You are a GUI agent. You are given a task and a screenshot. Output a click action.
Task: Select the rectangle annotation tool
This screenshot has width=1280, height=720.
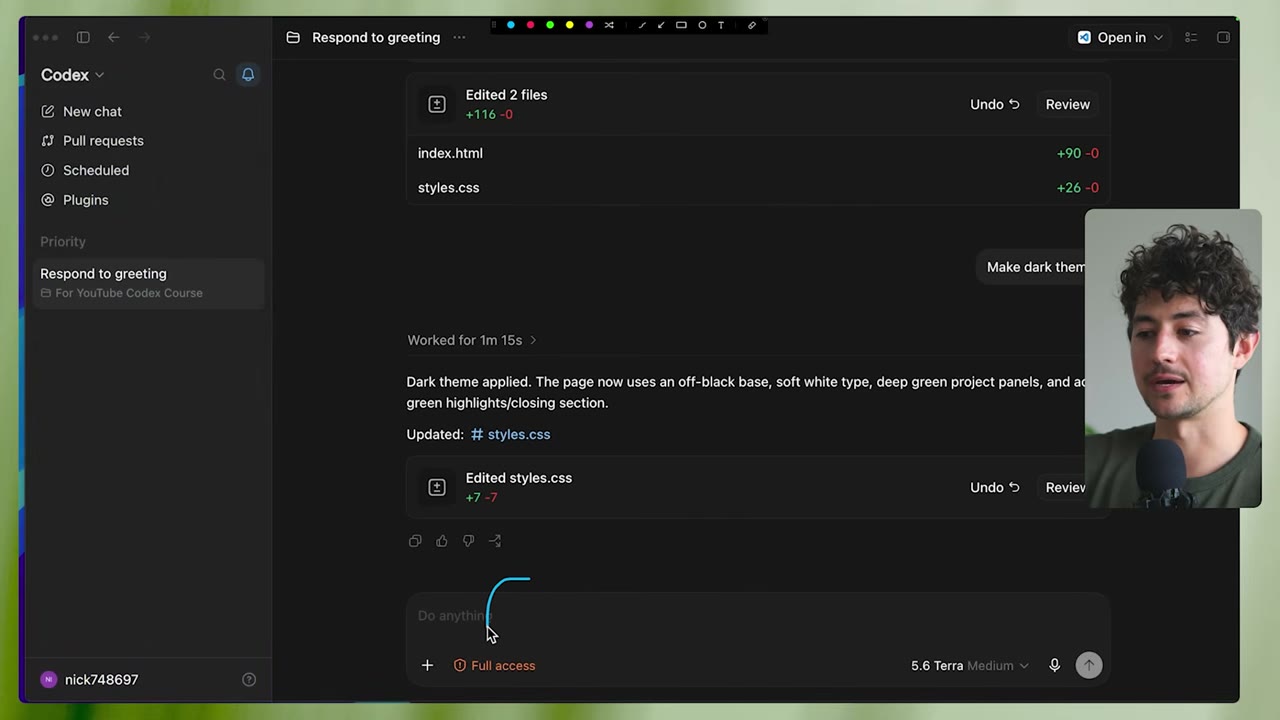point(681,25)
